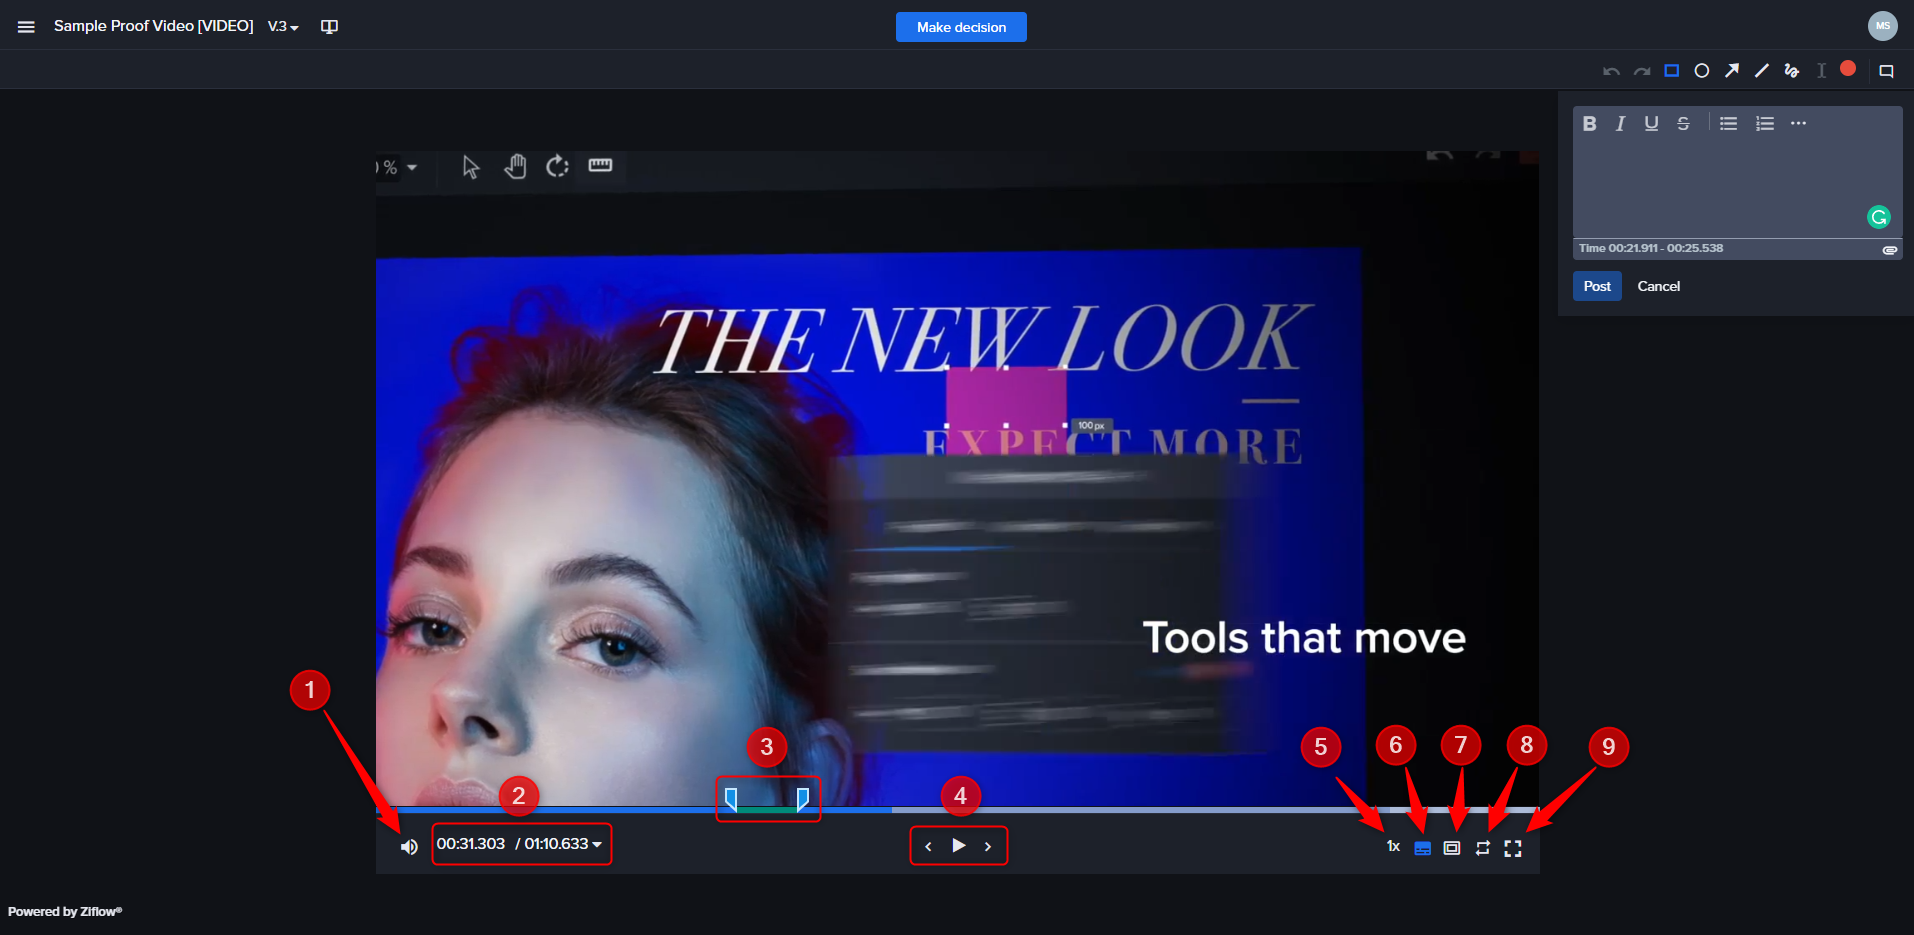1914x935 pixels.
Task: Select the circle annotation tool
Action: (x=1701, y=71)
